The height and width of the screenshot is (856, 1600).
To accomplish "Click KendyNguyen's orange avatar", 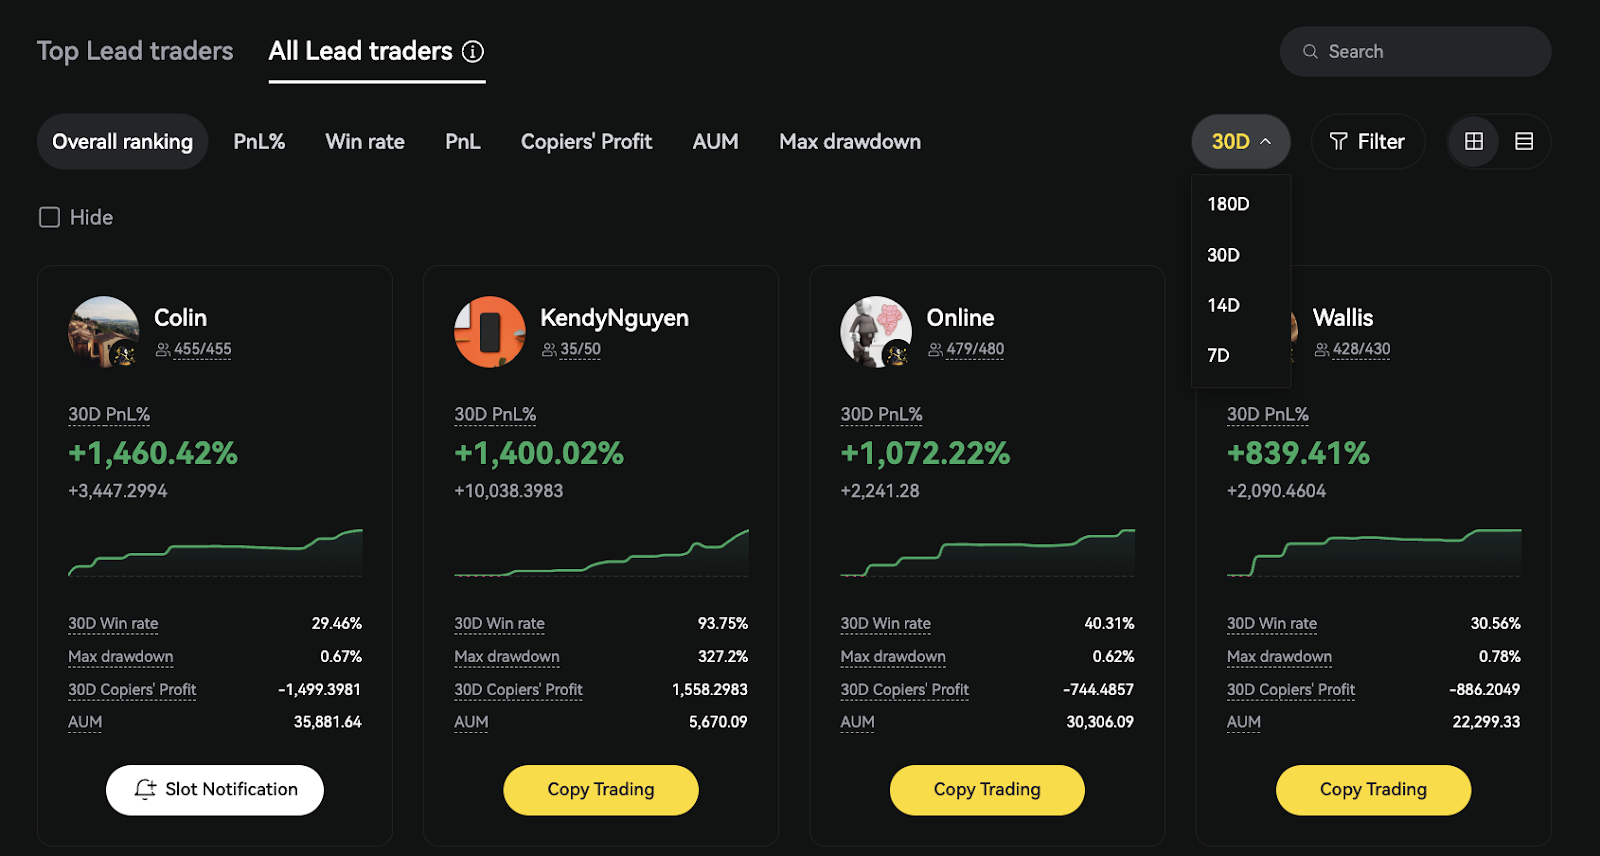I will [x=489, y=332].
